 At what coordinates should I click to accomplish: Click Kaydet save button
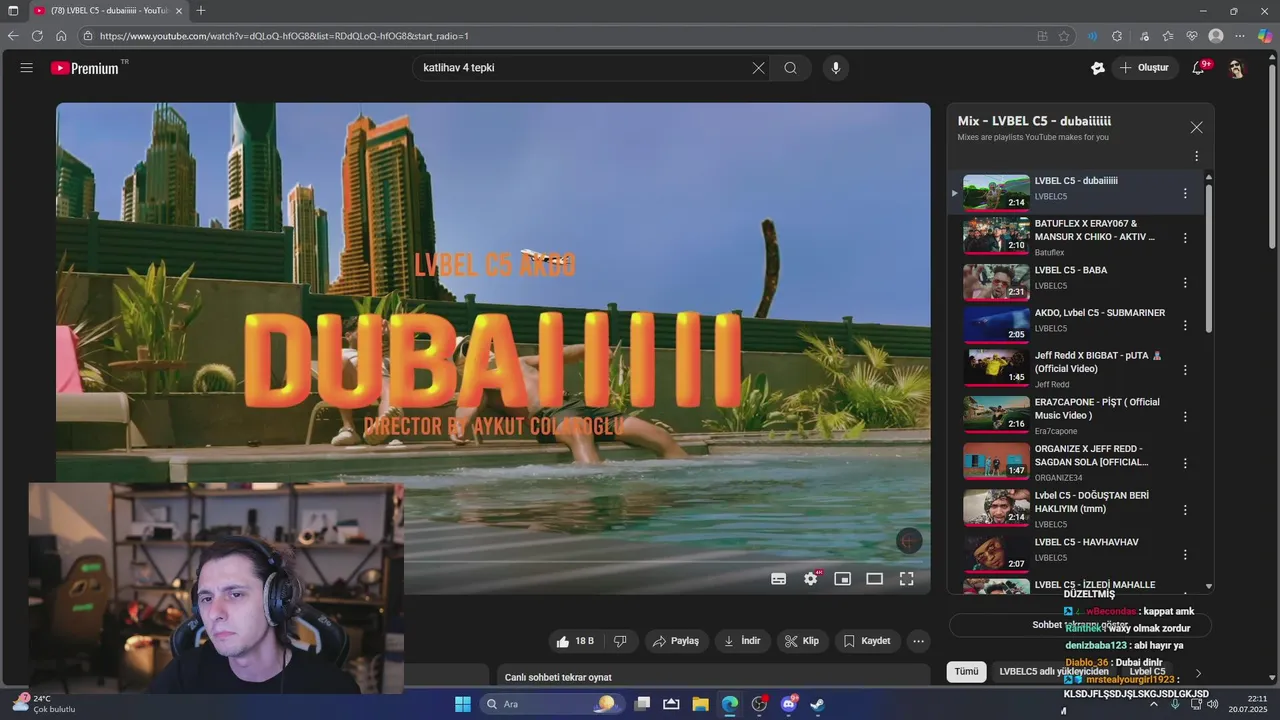(x=867, y=641)
